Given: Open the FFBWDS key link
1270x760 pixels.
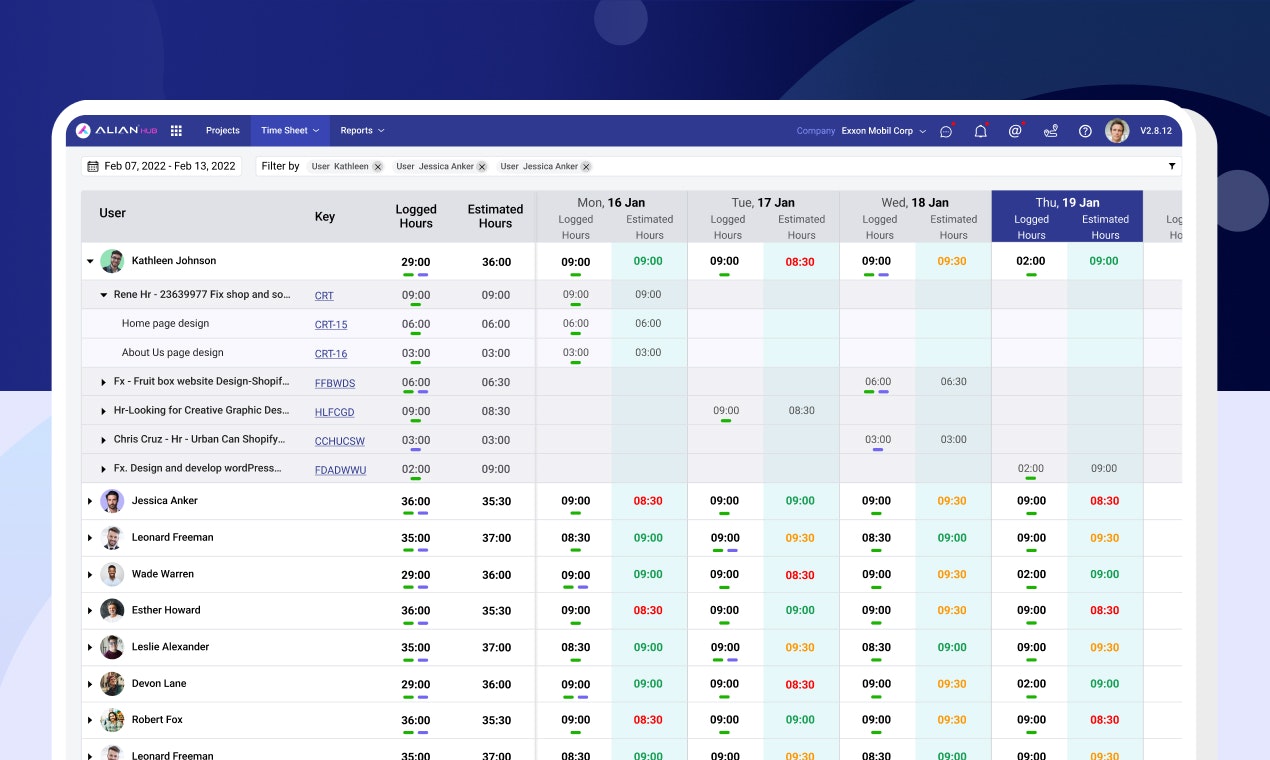Looking at the screenshot, I should click(335, 383).
